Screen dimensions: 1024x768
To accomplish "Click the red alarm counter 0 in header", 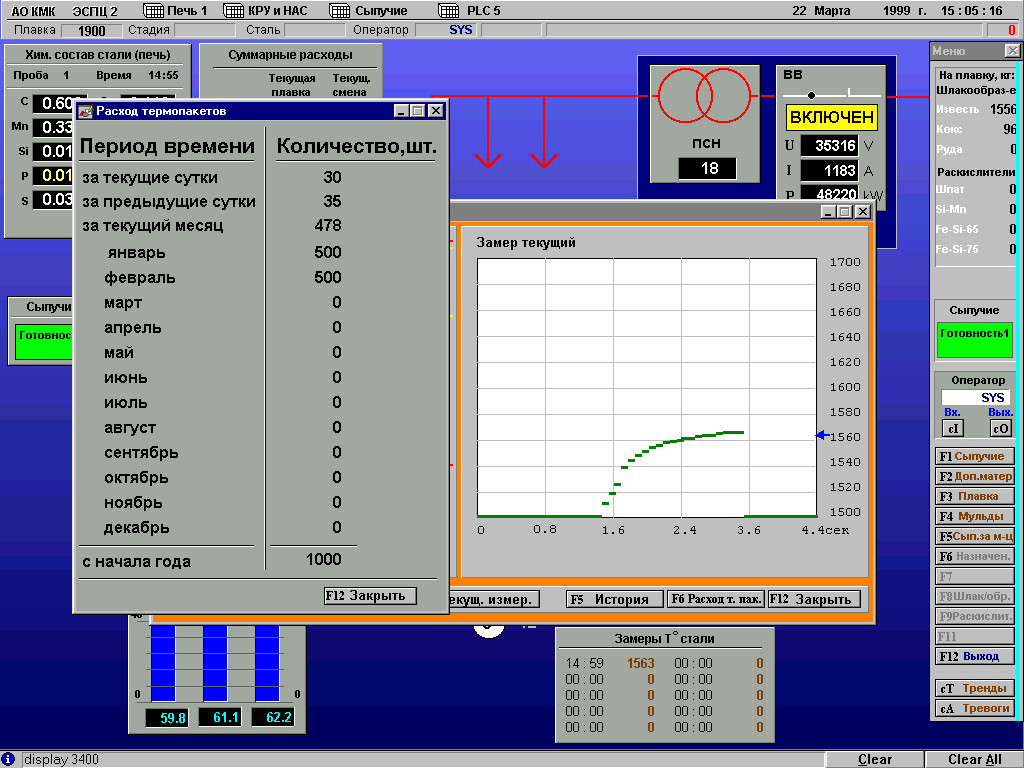I will tap(1002, 30).
